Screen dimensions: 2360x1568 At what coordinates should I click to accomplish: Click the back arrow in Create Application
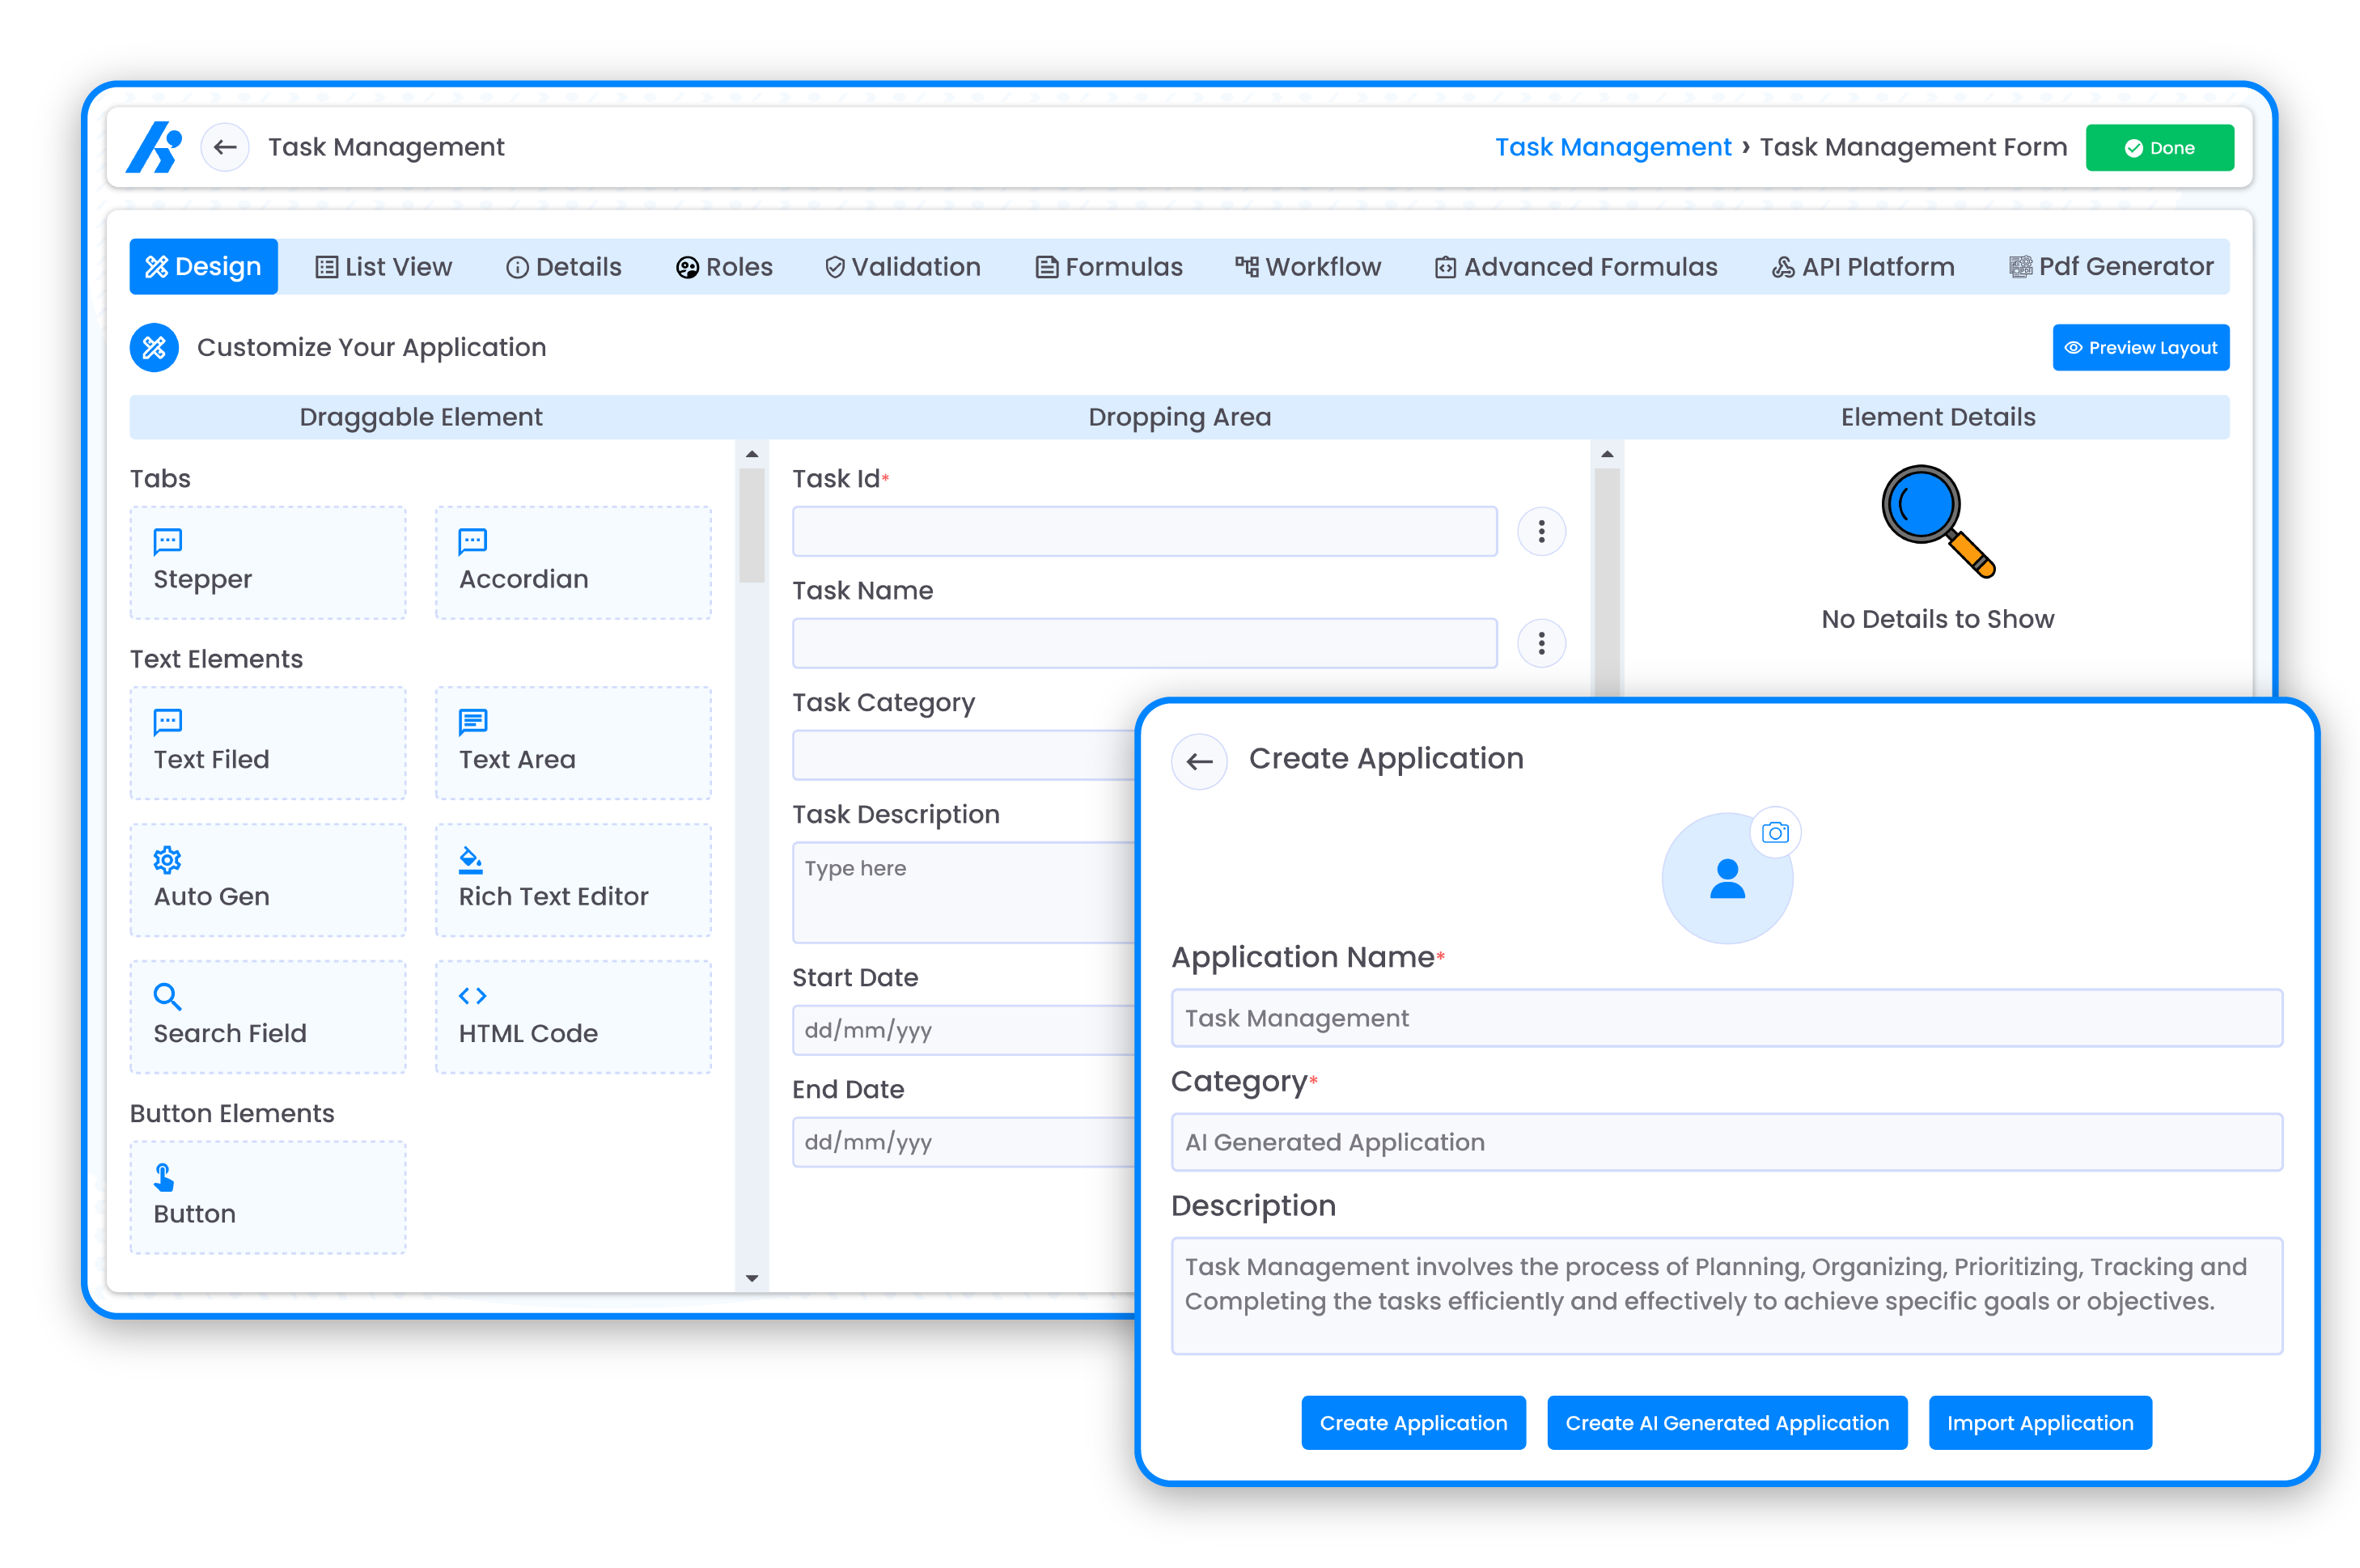pos(1199,761)
